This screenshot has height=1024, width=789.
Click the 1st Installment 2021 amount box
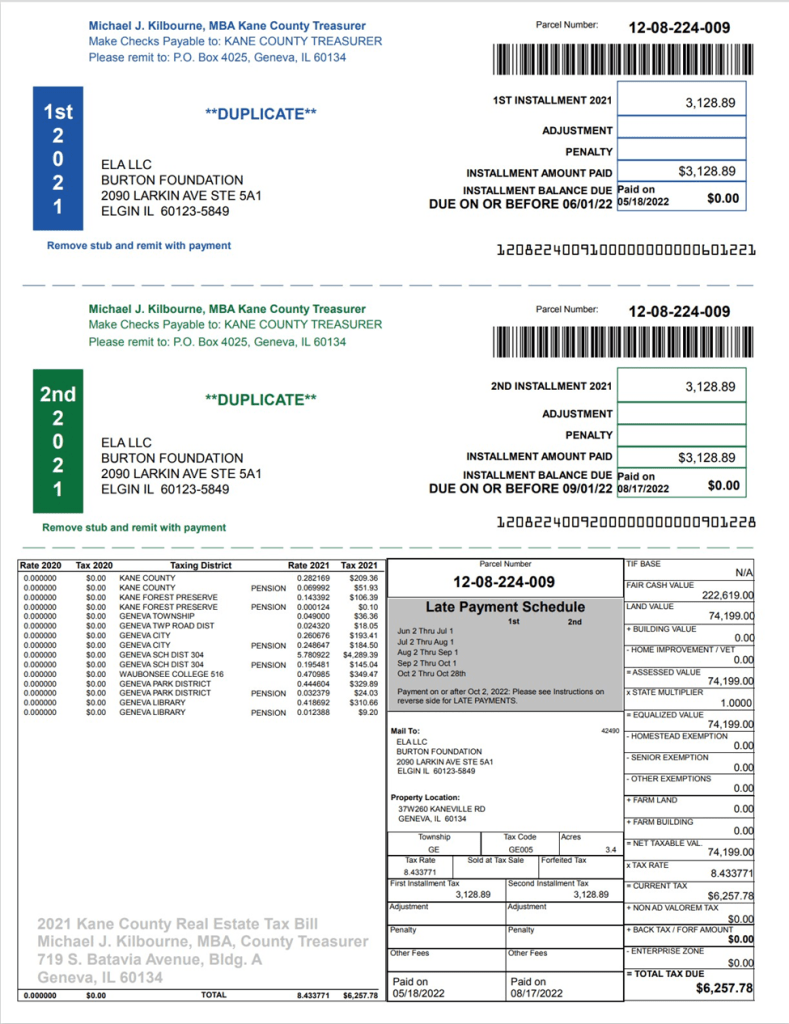tap(681, 103)
